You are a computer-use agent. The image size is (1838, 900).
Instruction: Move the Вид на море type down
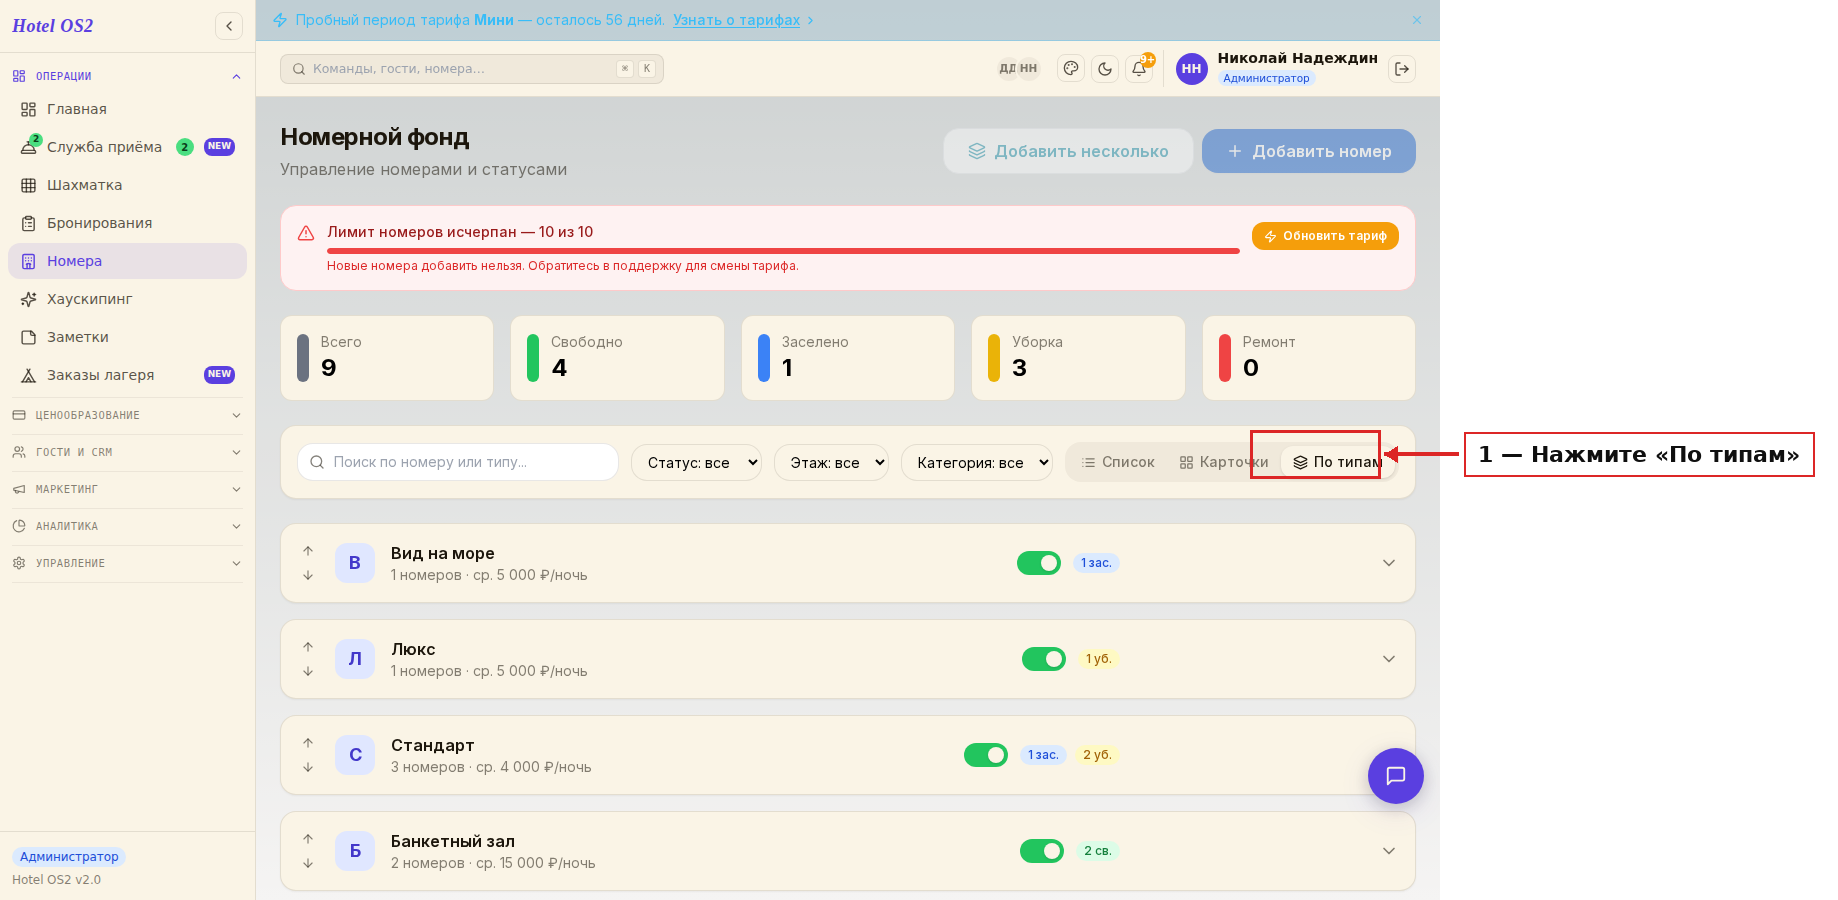click(308, 575)
